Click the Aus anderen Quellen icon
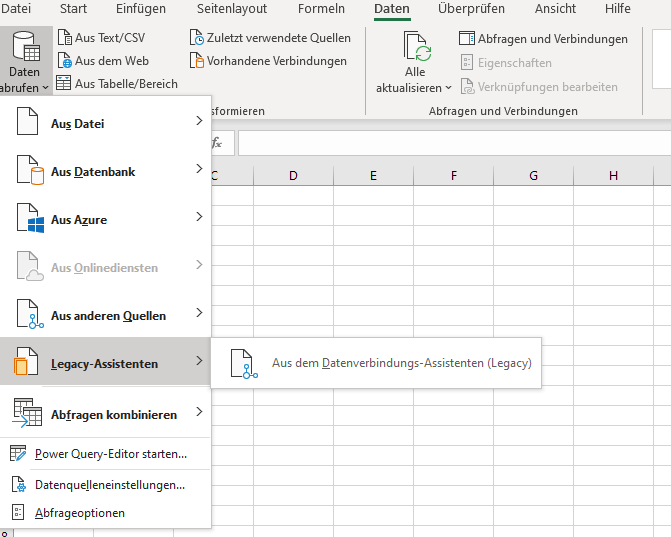671x537 pixels. click(x=30, y=314)
